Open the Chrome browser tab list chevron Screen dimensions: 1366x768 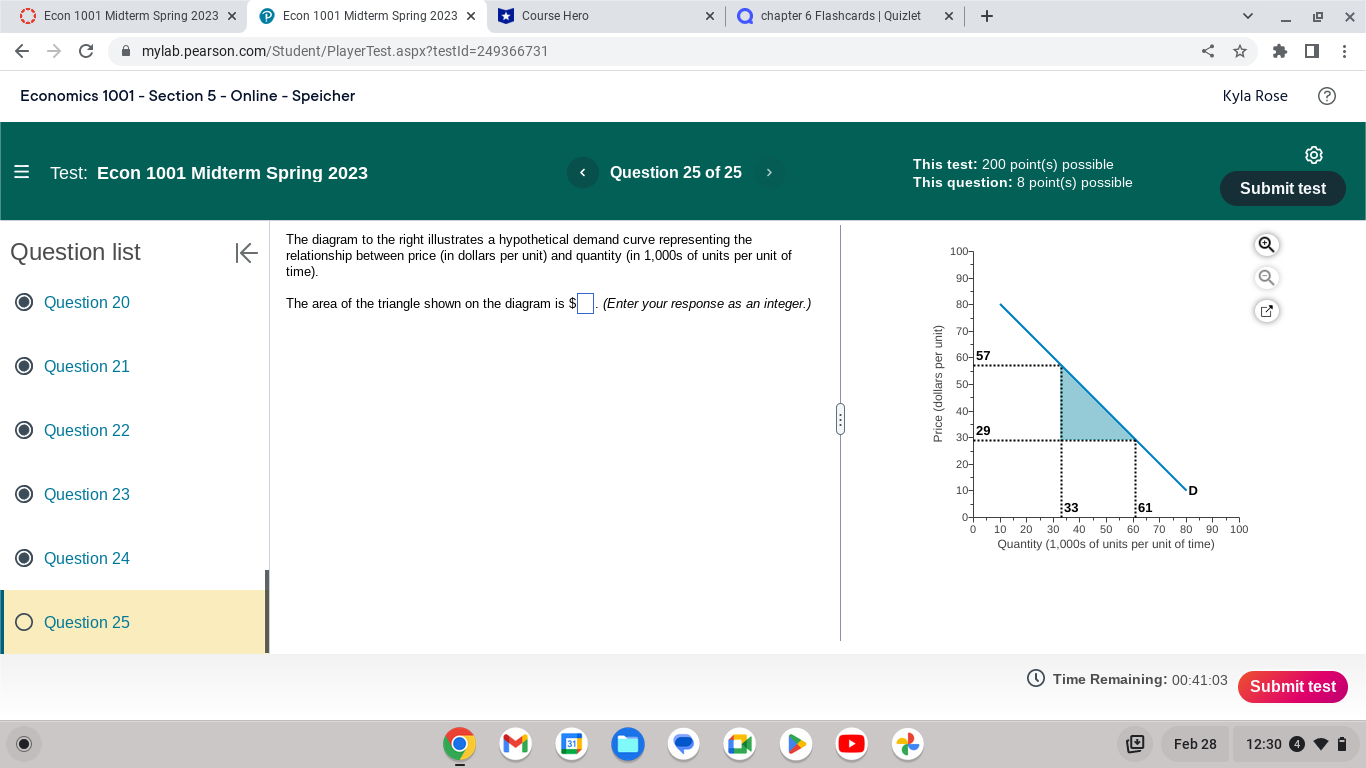click(x=1247, y=15)
